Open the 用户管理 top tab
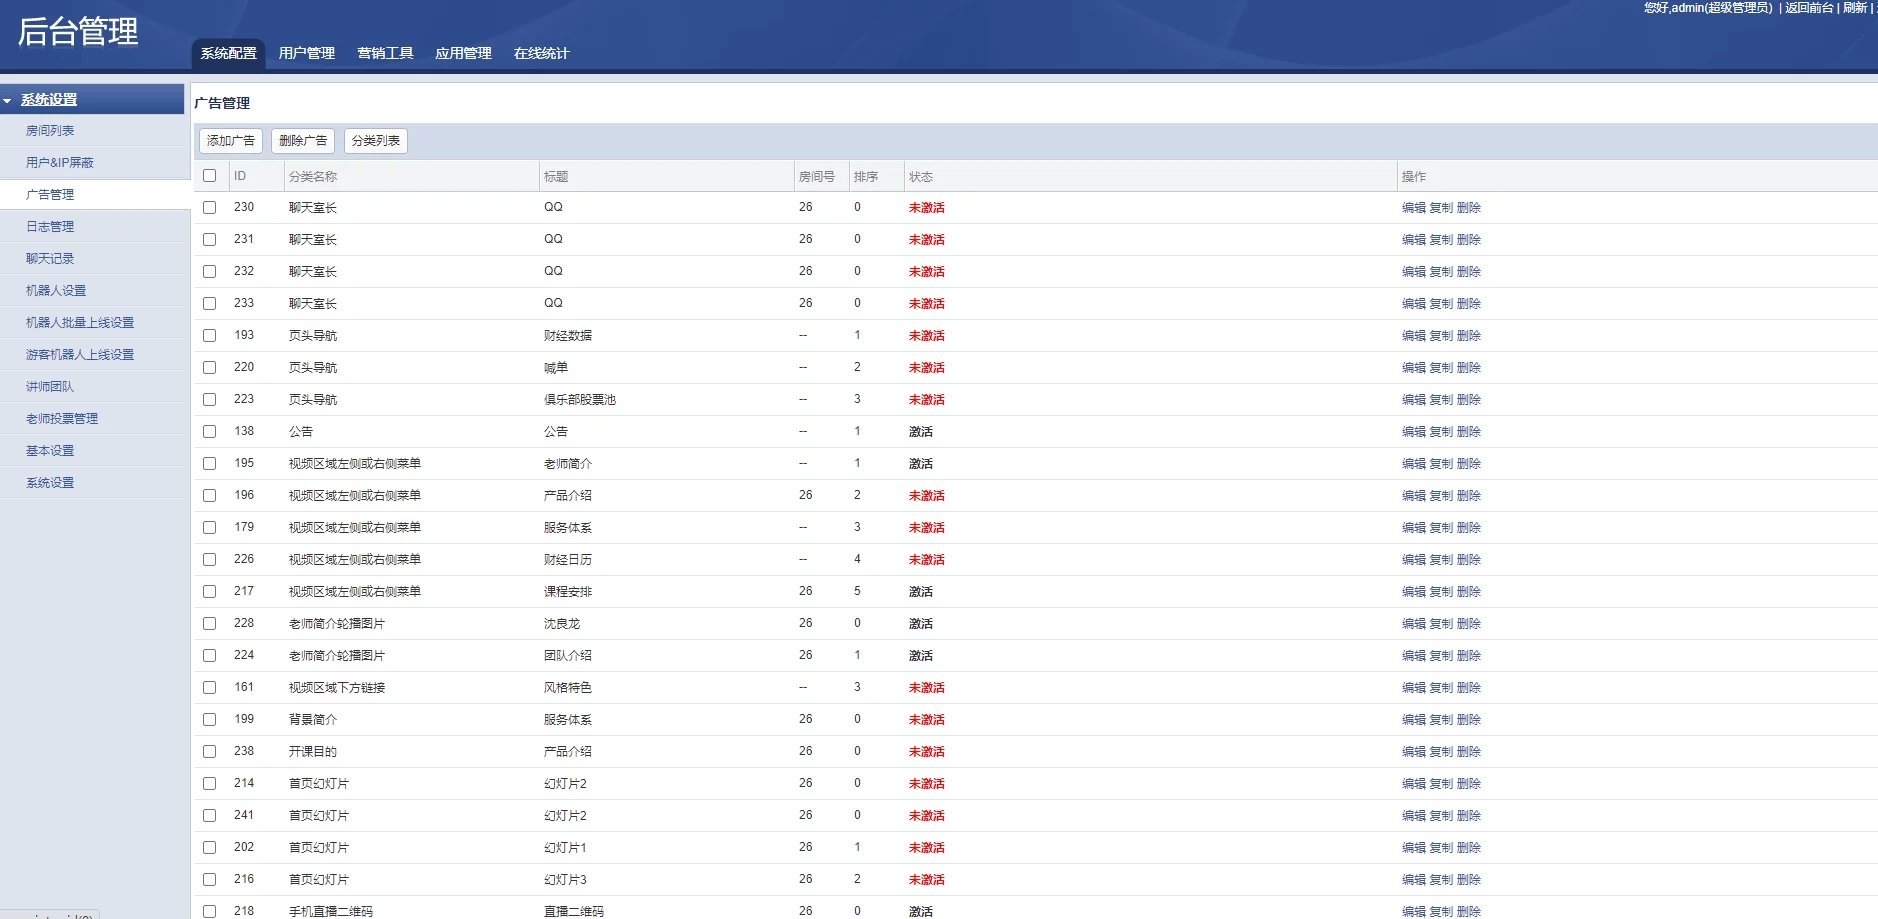 306,53
